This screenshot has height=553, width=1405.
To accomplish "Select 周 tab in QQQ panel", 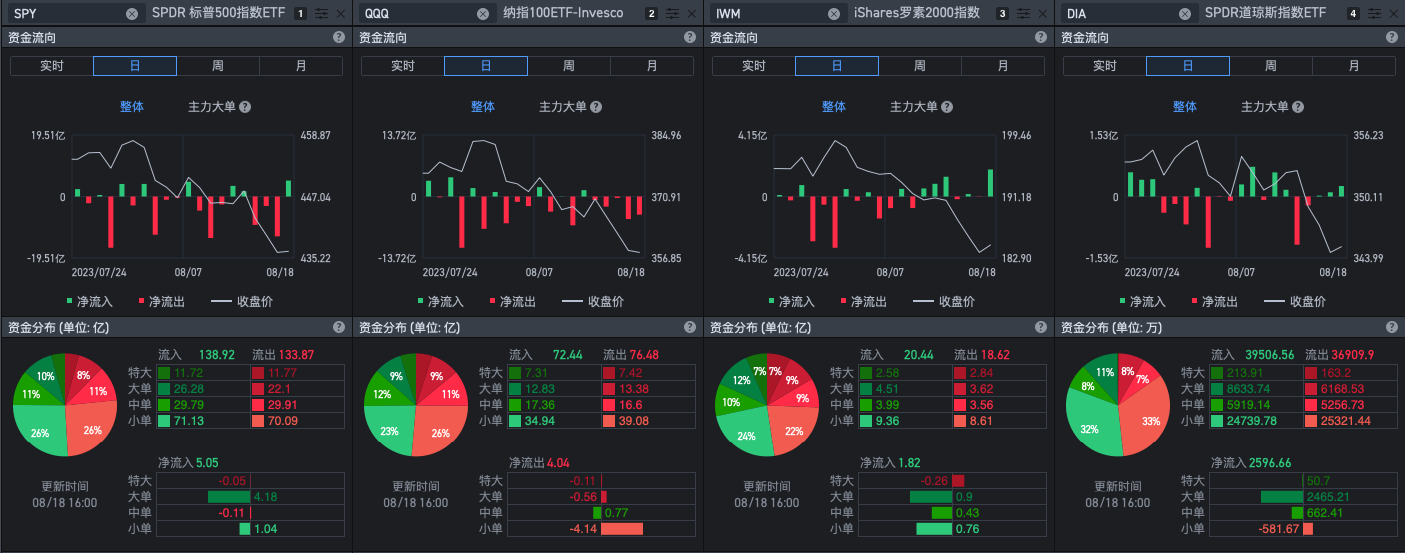I will (568, 66).
